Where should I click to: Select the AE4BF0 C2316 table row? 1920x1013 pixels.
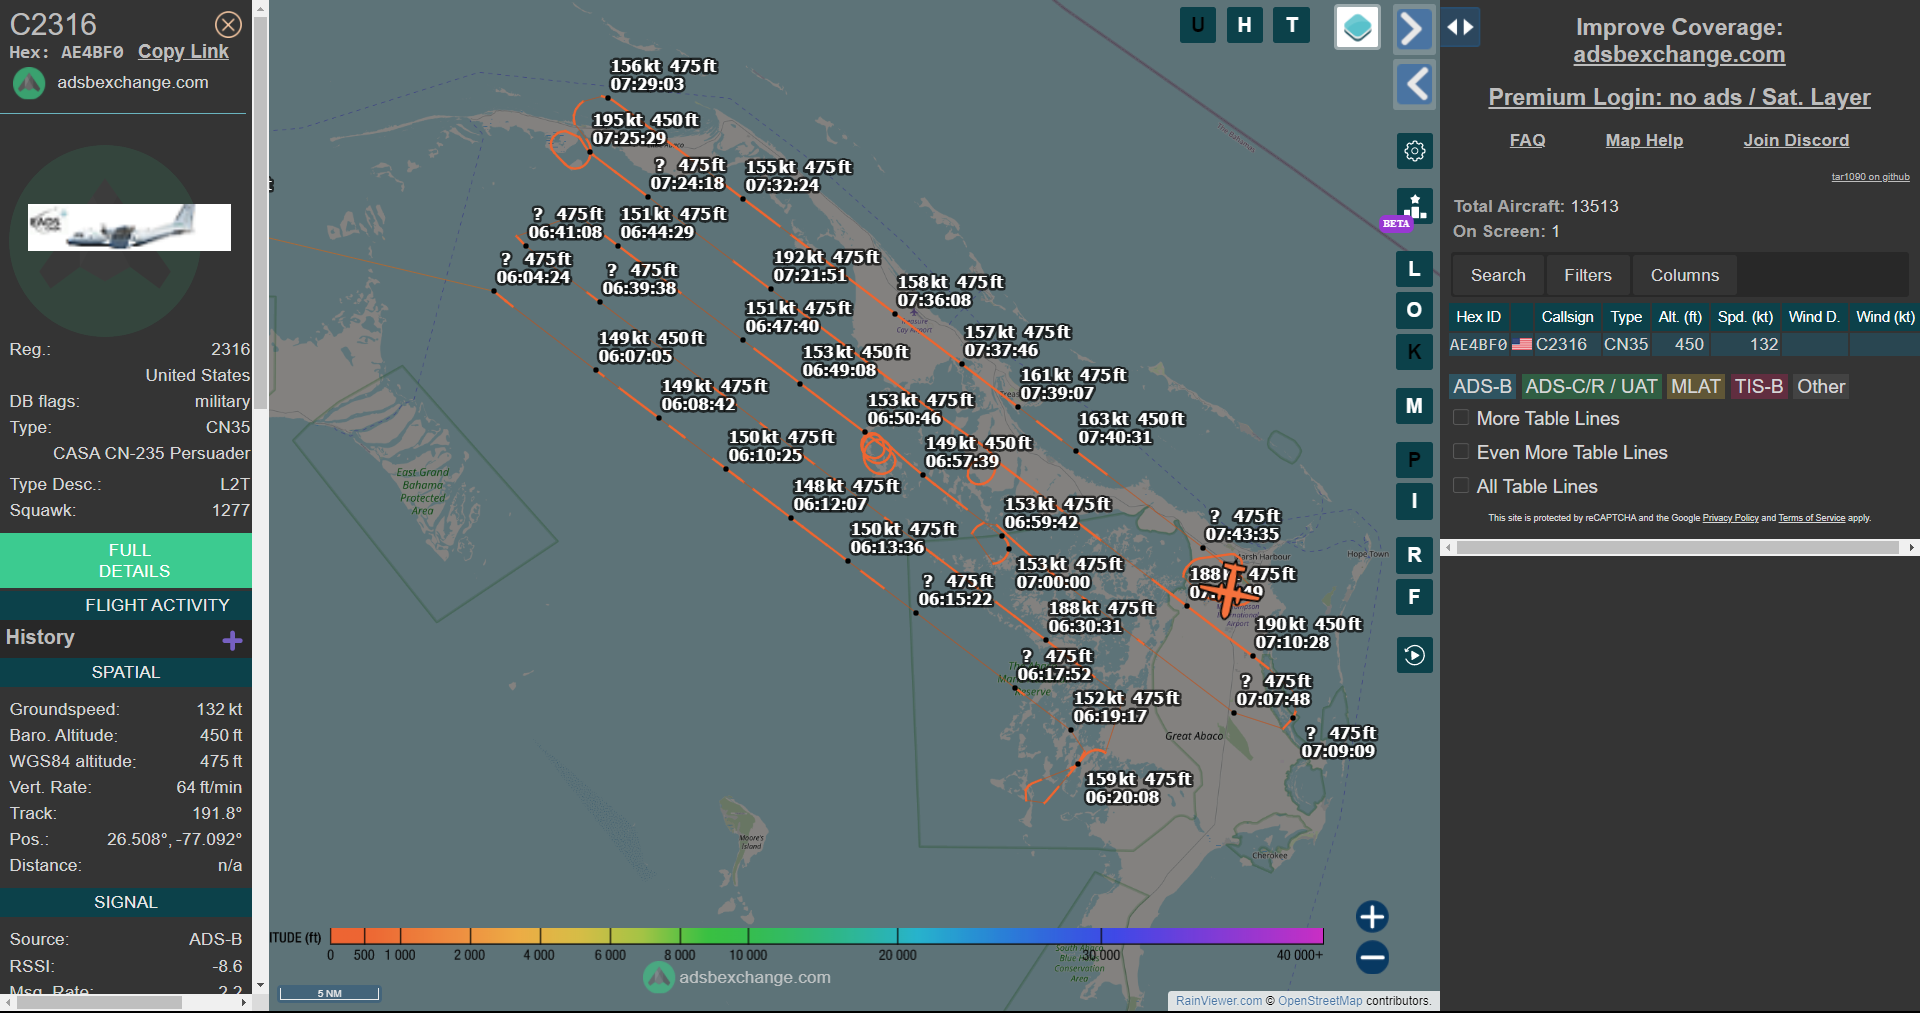1684,344
